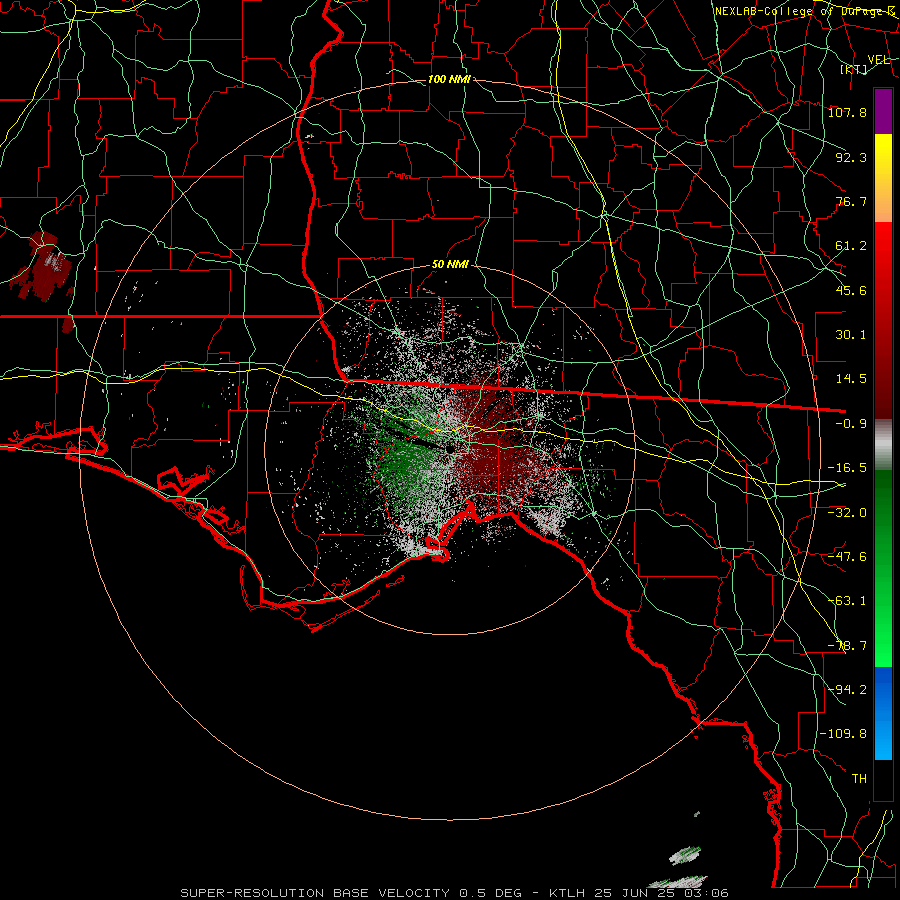Select the -78.7 scale value
This screenshot has height=900, width=900.
(x=847, y=646)
